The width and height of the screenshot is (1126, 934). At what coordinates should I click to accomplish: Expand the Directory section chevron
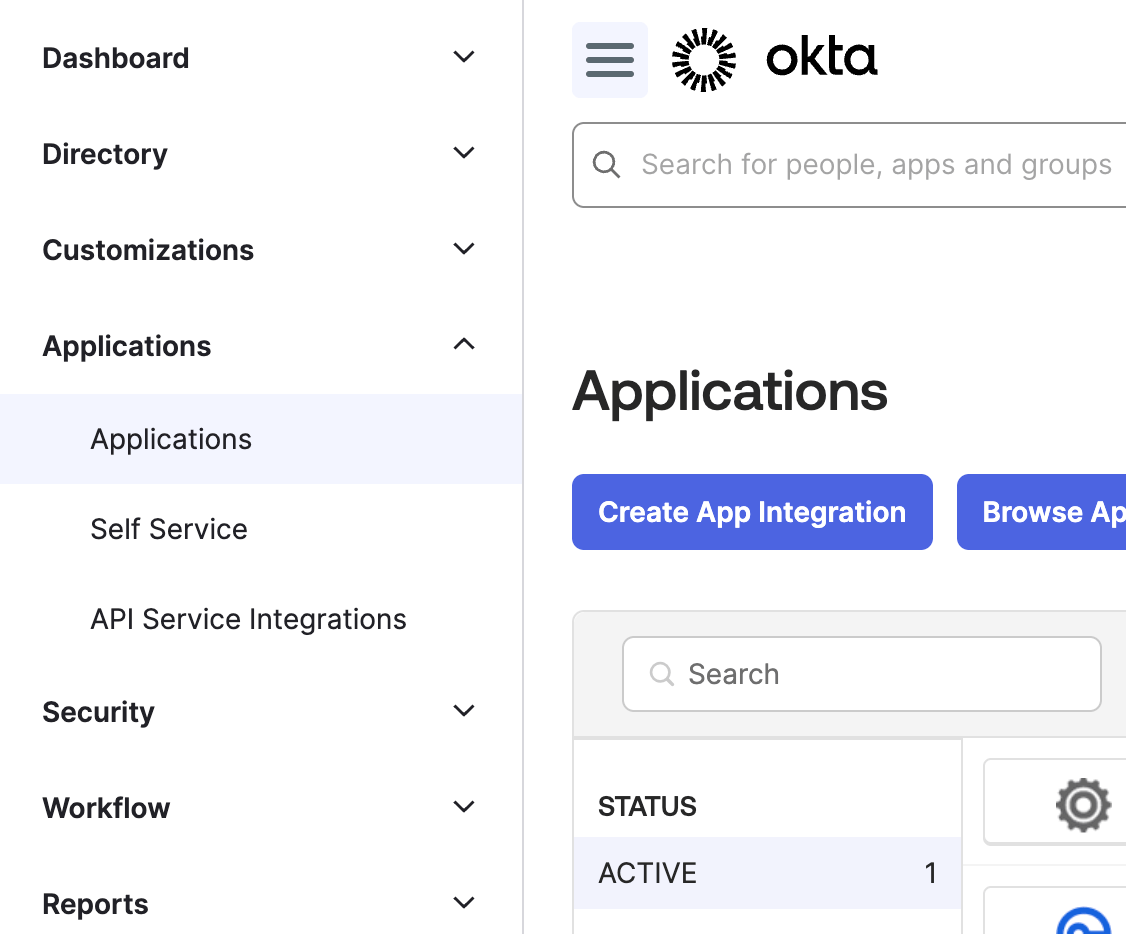tap(464, 153)
